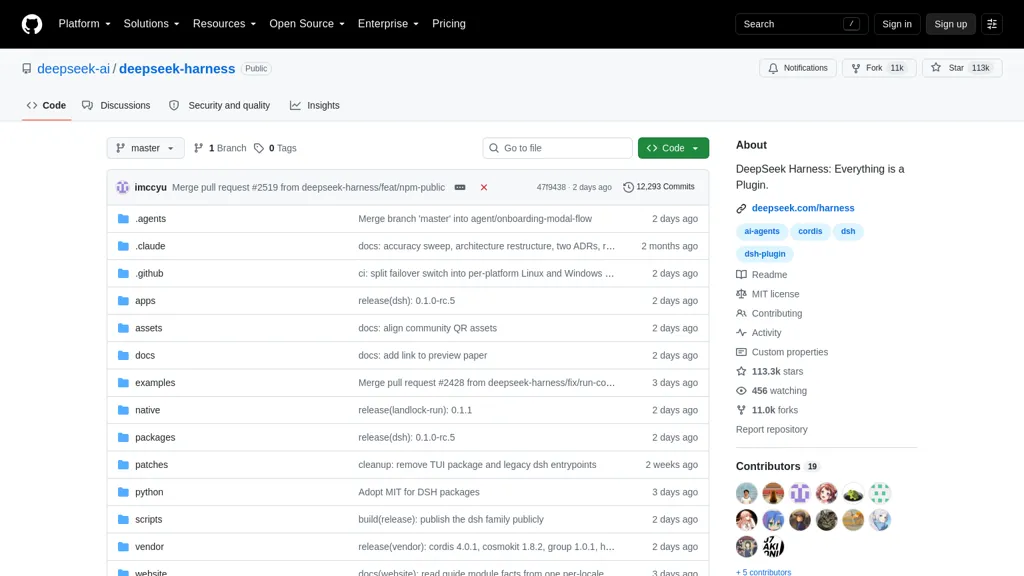Open the Enterprise dropdown
Viewport: 1024px width, 576px height.
[x=388, y=24]
